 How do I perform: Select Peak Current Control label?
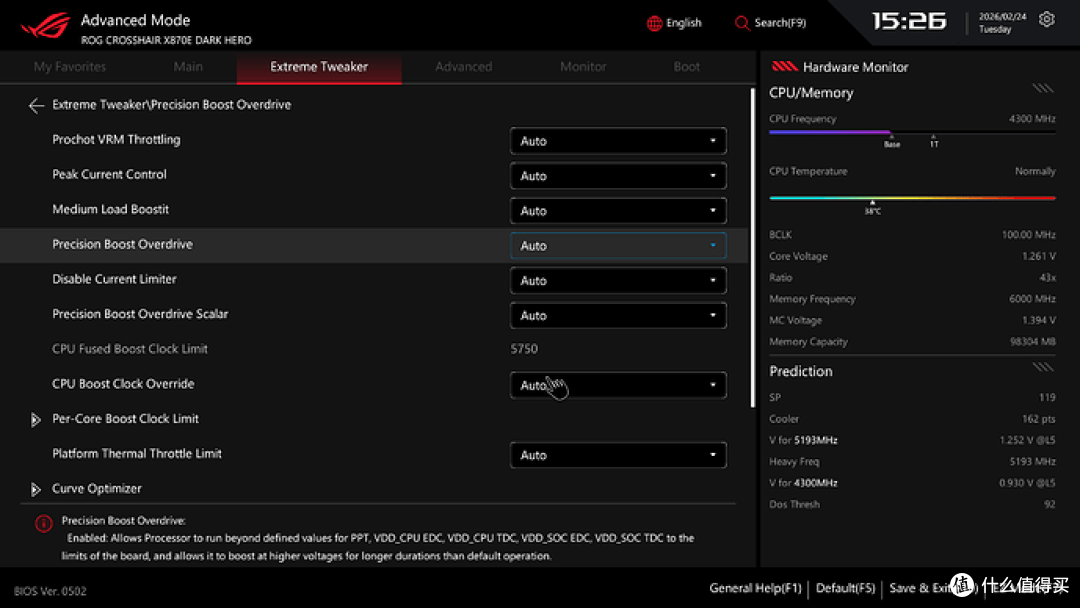click(x=110, y=175)
